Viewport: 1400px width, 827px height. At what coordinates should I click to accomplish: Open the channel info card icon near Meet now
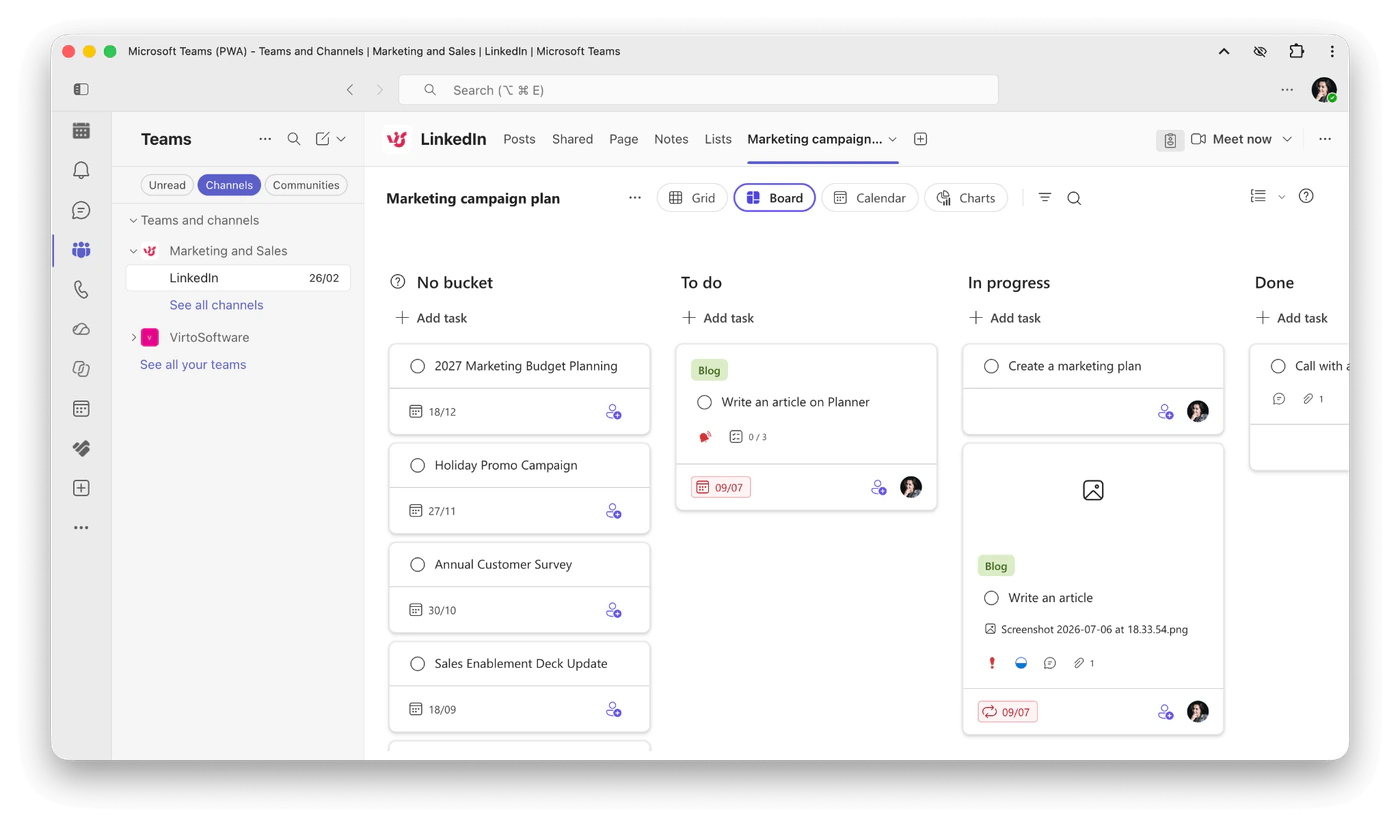click(x=1170, y=140)
